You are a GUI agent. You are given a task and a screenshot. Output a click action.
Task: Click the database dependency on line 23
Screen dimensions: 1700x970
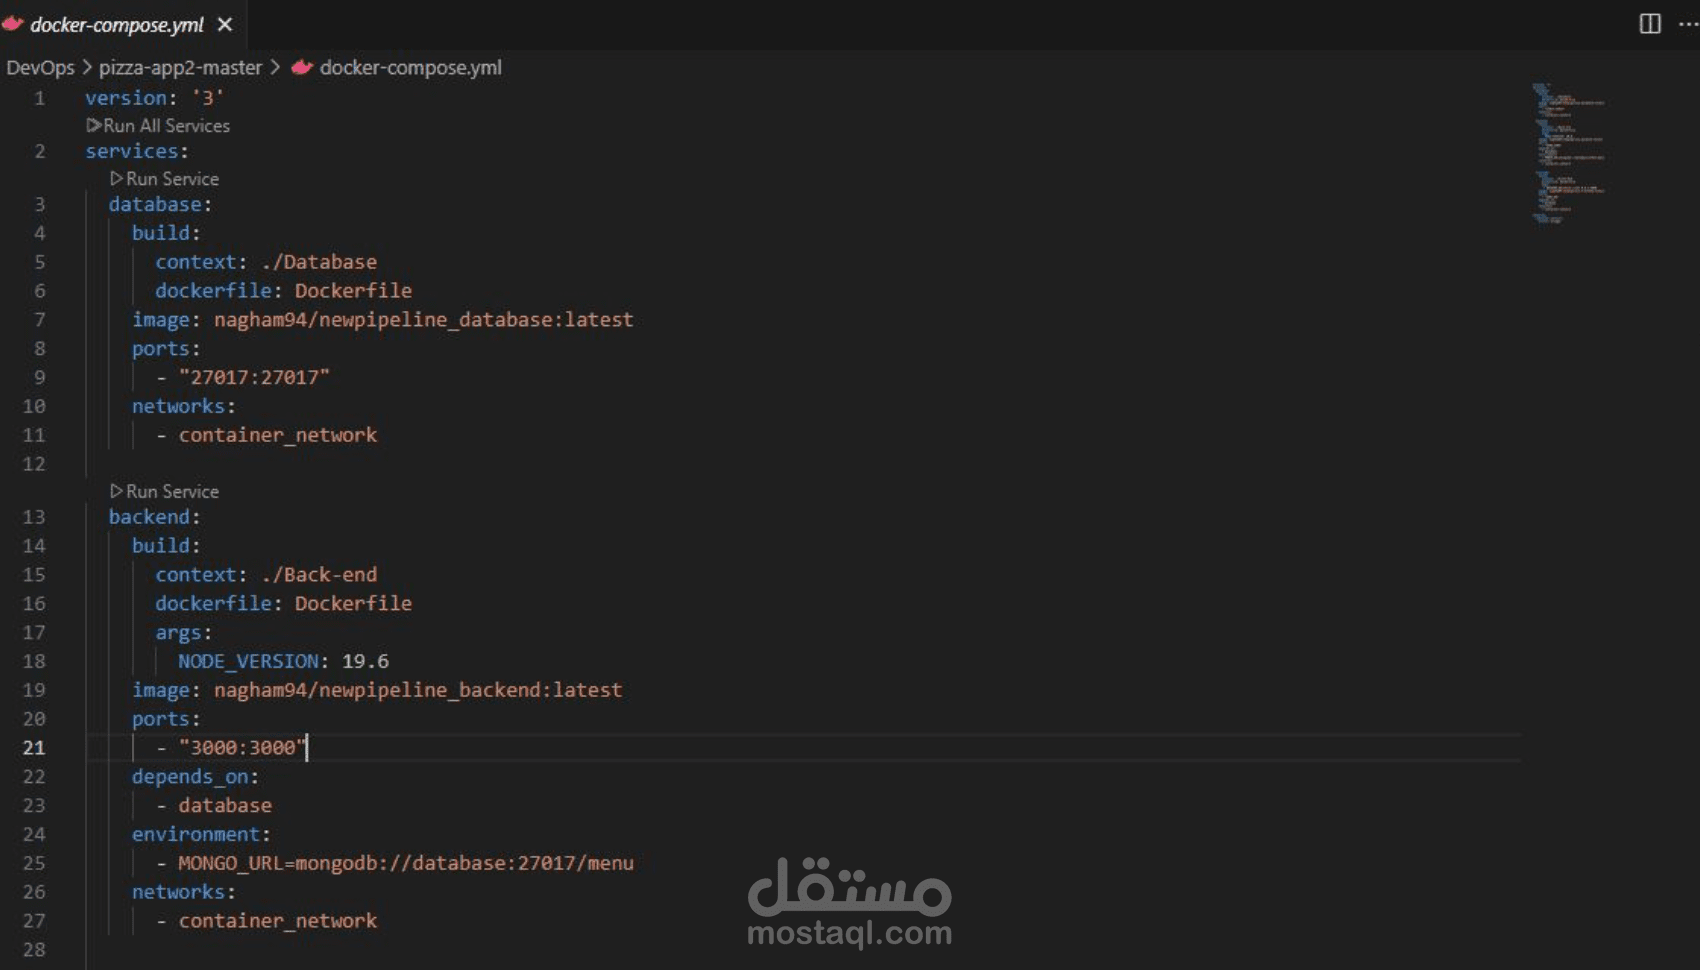pyautogui.click(x=225, y=806)
